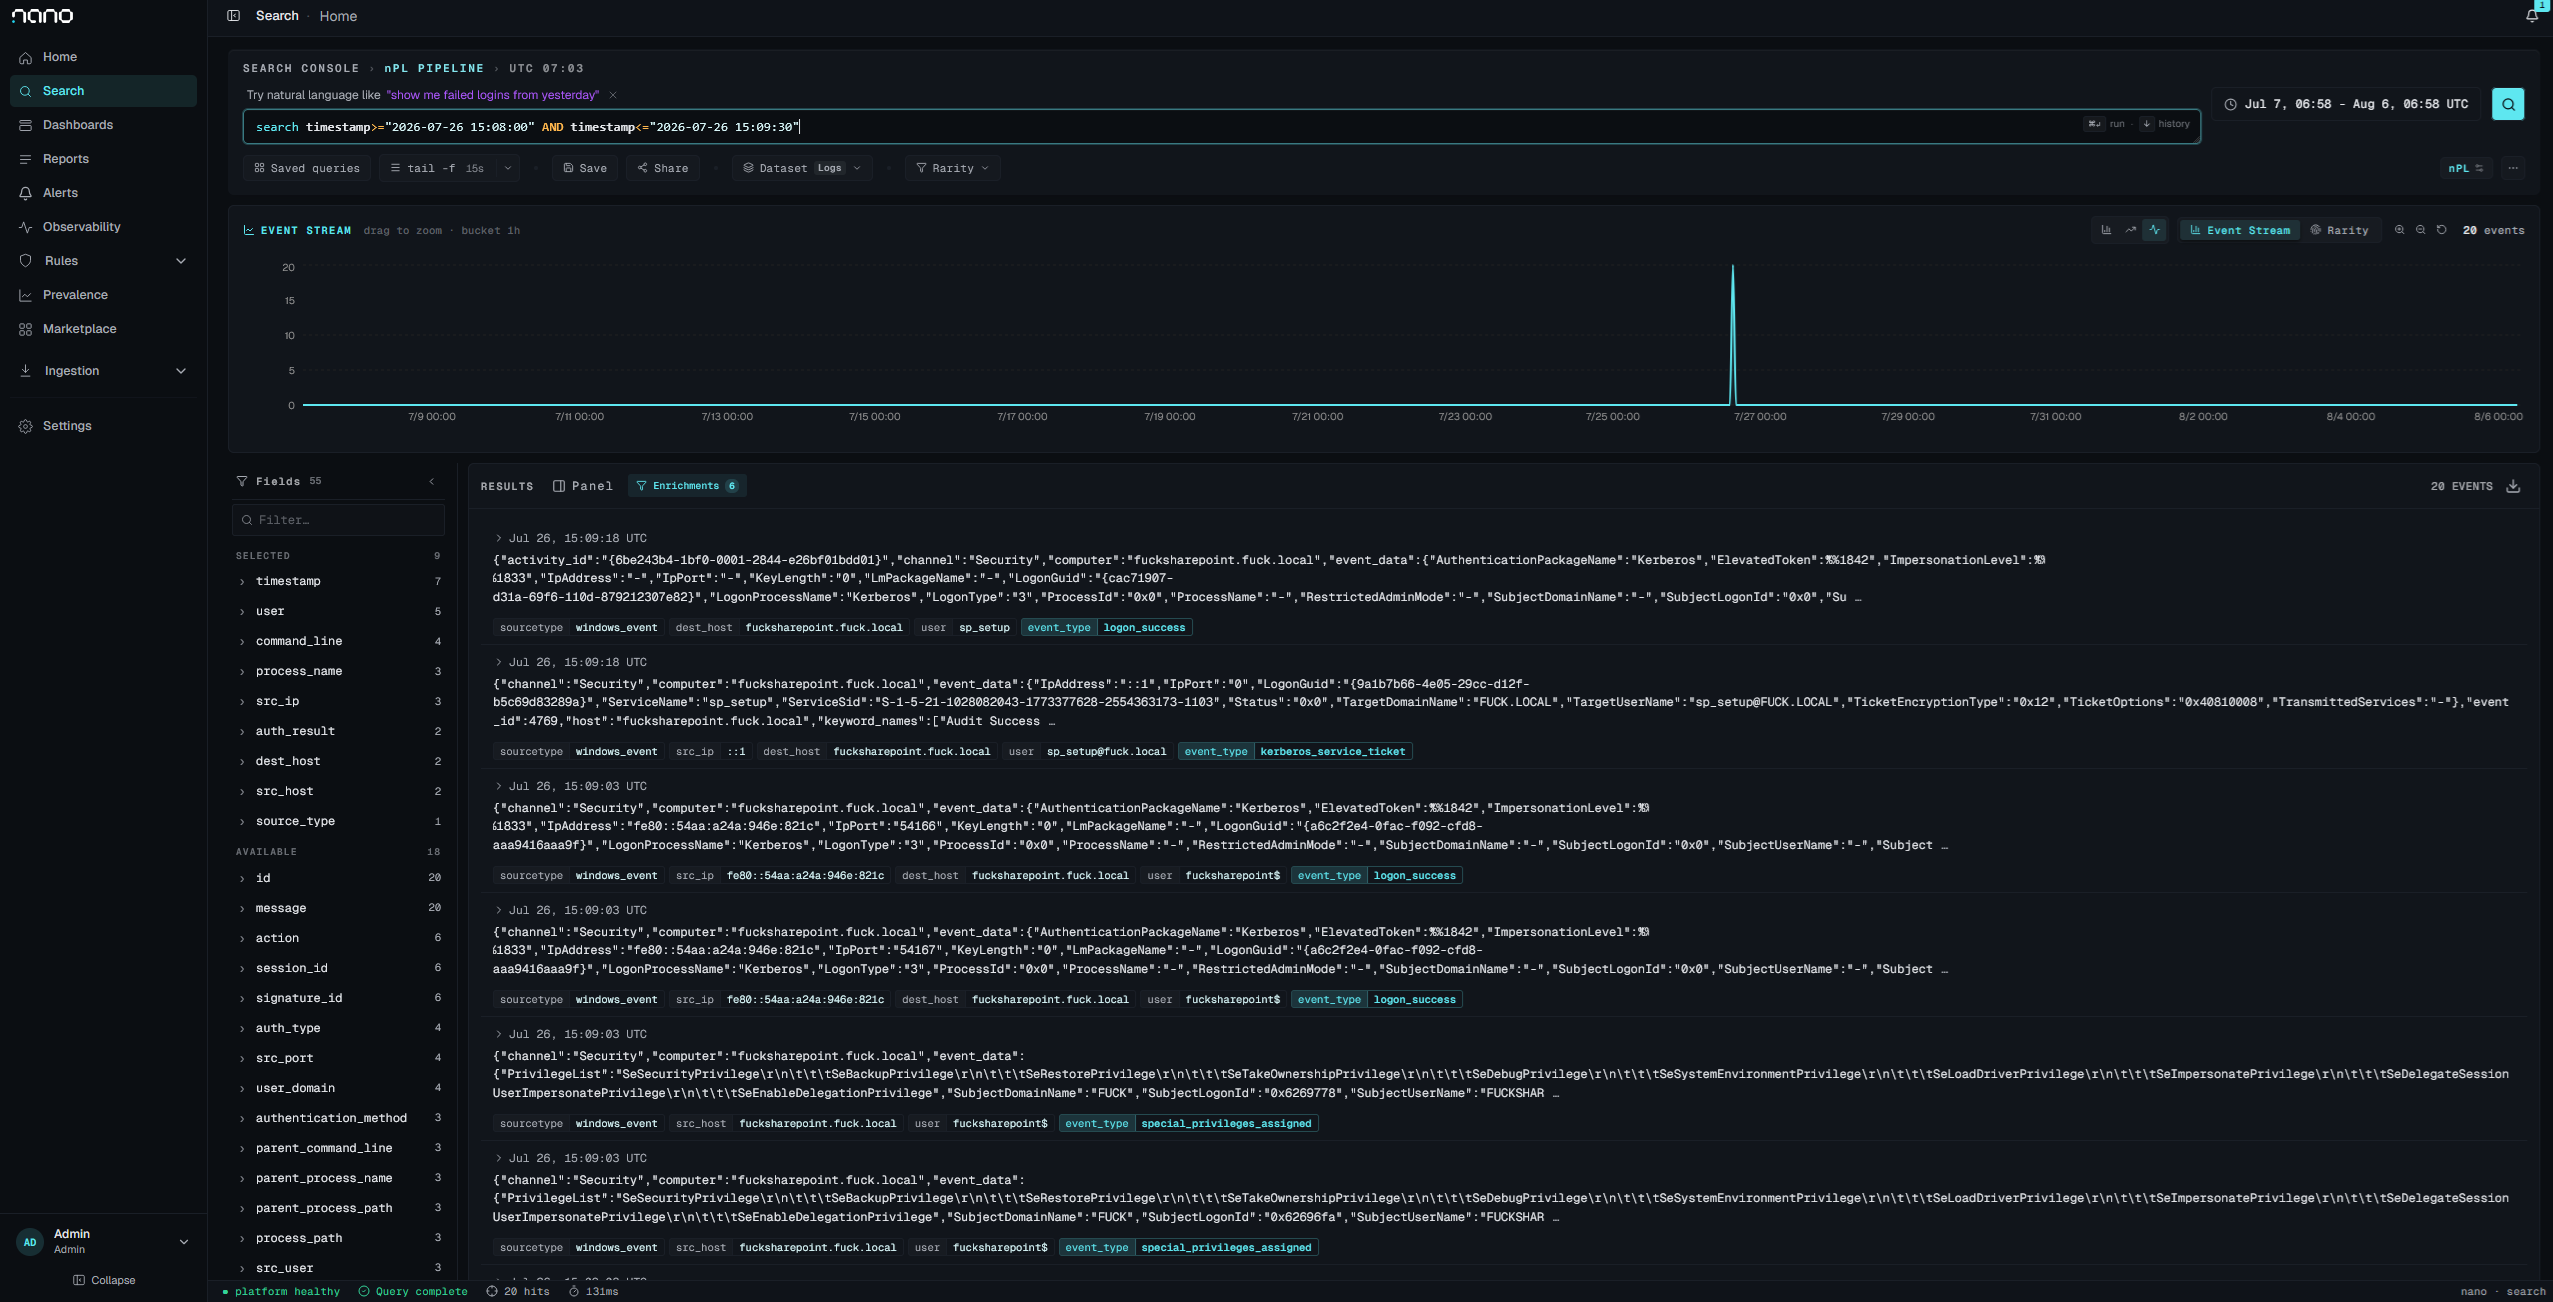Click the nano logo
Image resolution: width=2553 pixels, height=1302 pixels.
coord(42,16)
